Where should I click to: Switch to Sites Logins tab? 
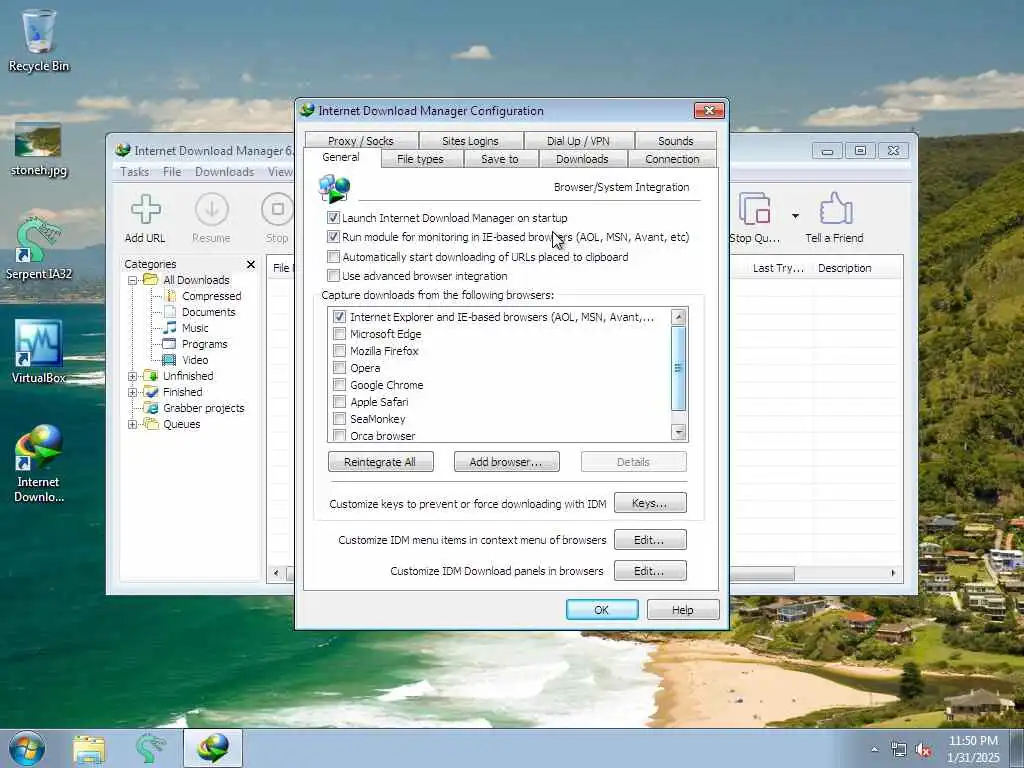pos(470,140)
